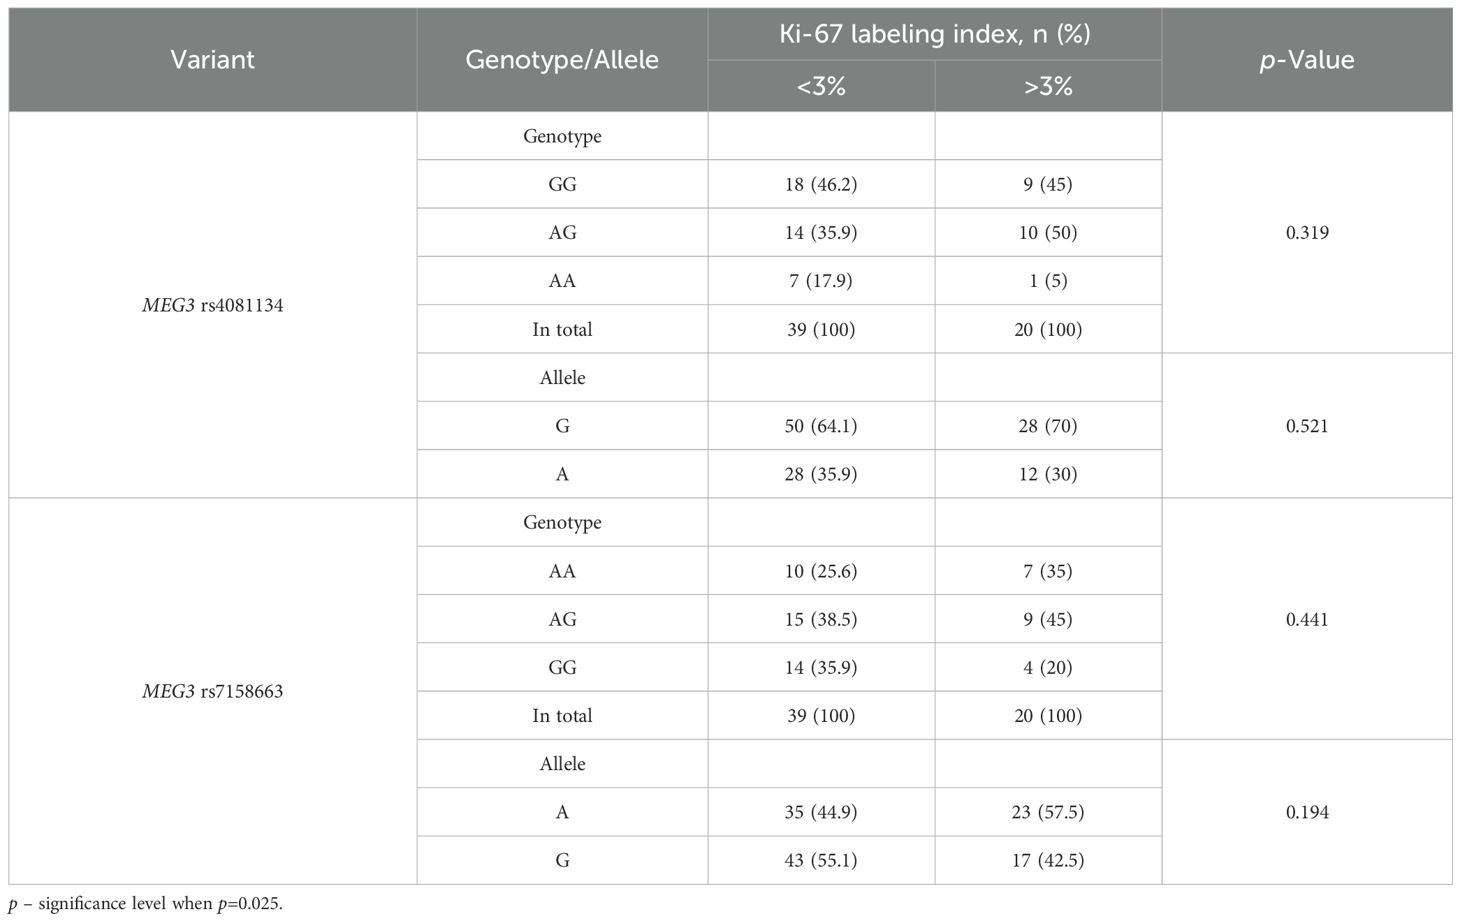Select the MEG3 rs4081134 variant cell
Image resolution: width=1460 pixels, height=921 pixels.
[x=212, y=305]
